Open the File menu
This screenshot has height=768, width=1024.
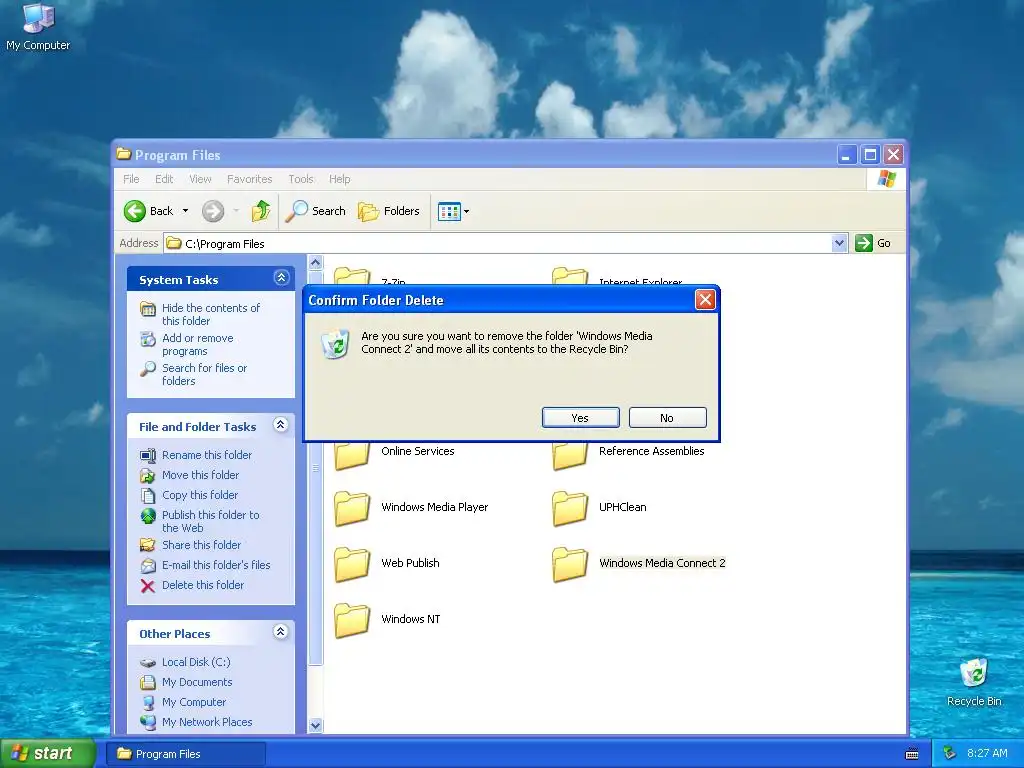coord(131,179)
